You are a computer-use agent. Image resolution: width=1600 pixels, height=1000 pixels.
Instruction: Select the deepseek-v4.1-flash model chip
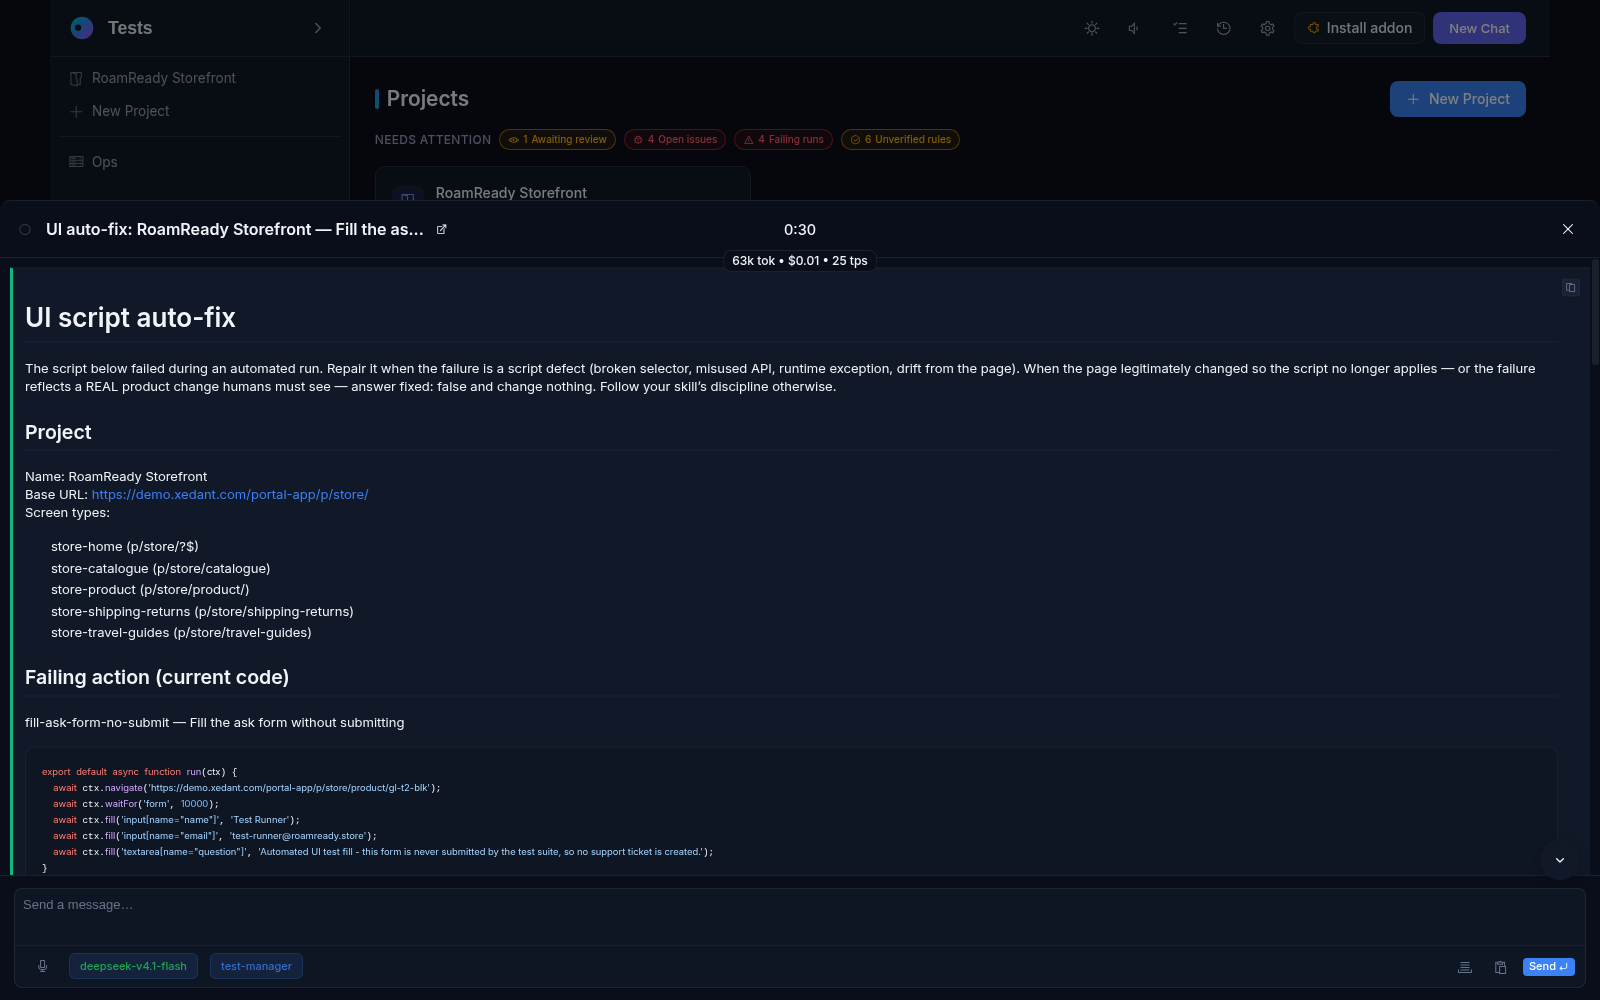(x=133, y=966)
